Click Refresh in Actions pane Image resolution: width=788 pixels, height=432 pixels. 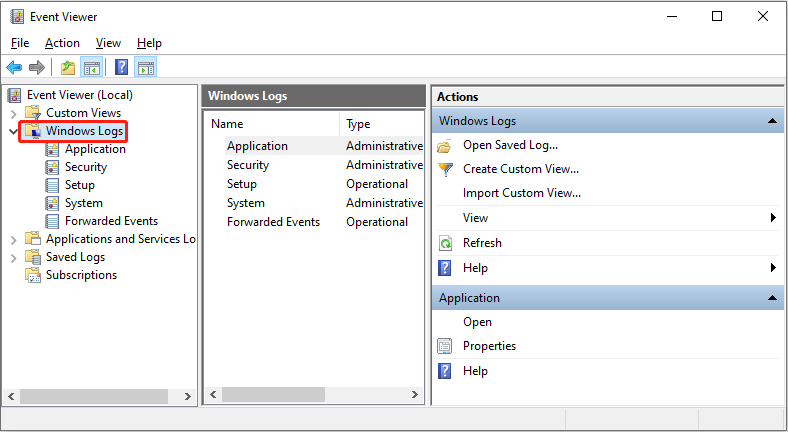pos(482,243)
